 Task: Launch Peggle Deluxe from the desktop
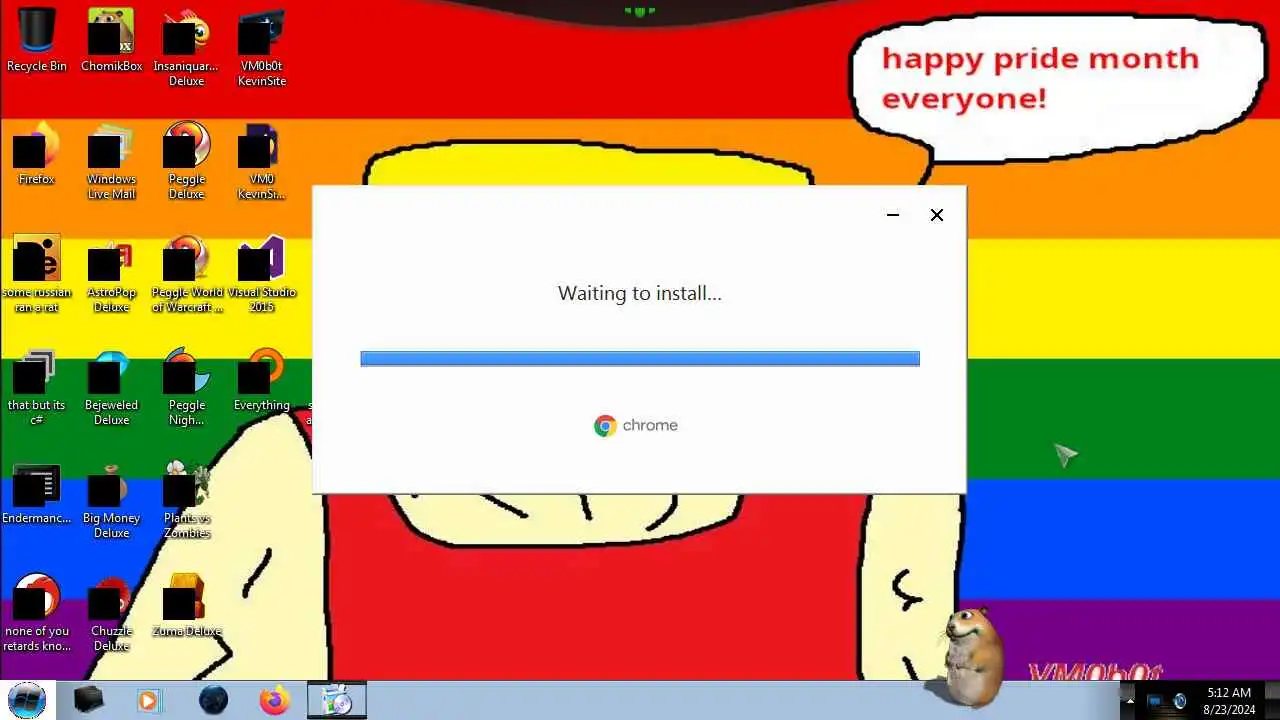coord(186,160)
